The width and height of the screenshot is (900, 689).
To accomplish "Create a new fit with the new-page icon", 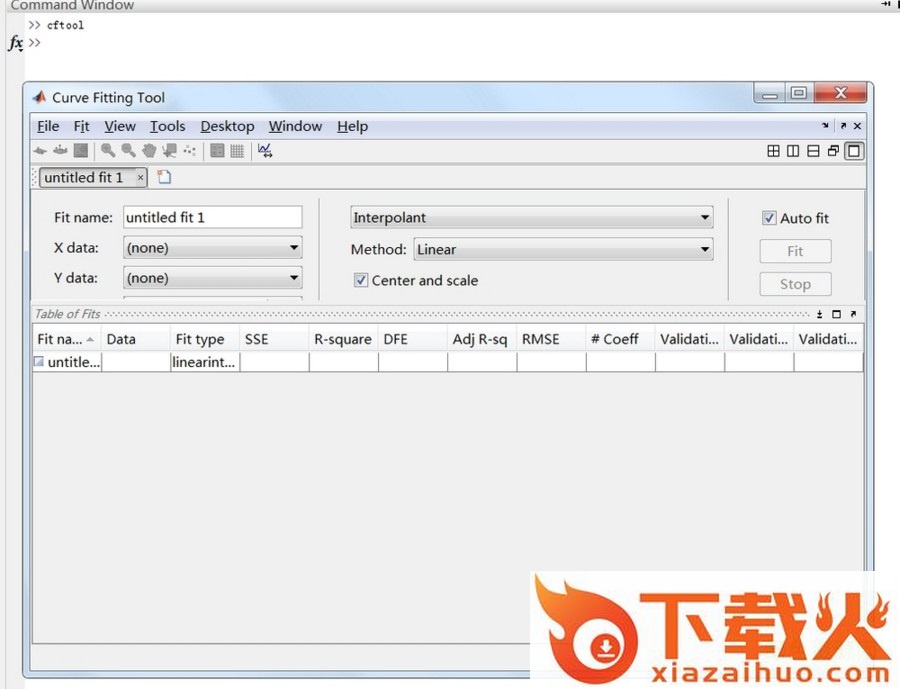I will 164,177.
